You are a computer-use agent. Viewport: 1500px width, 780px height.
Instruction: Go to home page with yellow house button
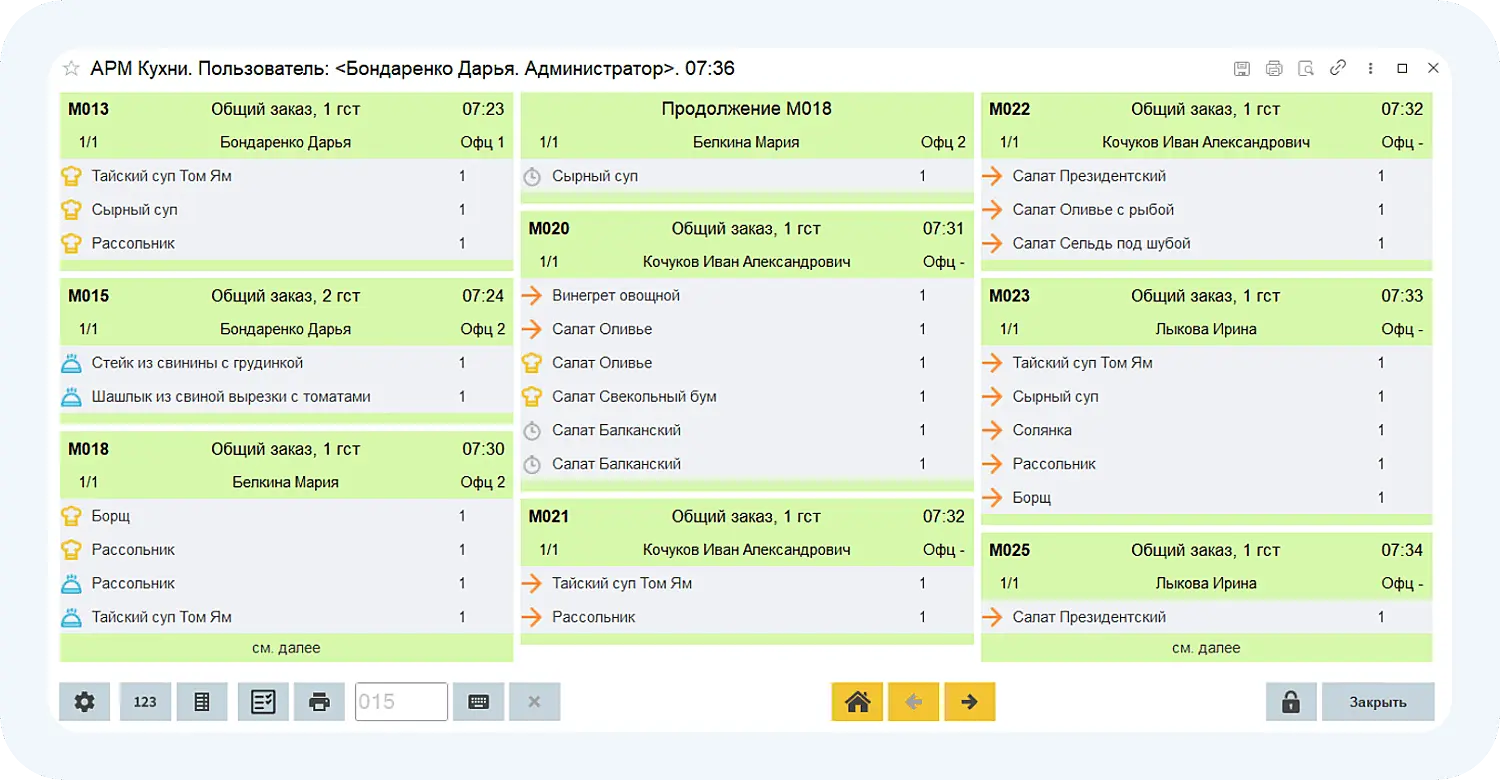coord(857,702)
